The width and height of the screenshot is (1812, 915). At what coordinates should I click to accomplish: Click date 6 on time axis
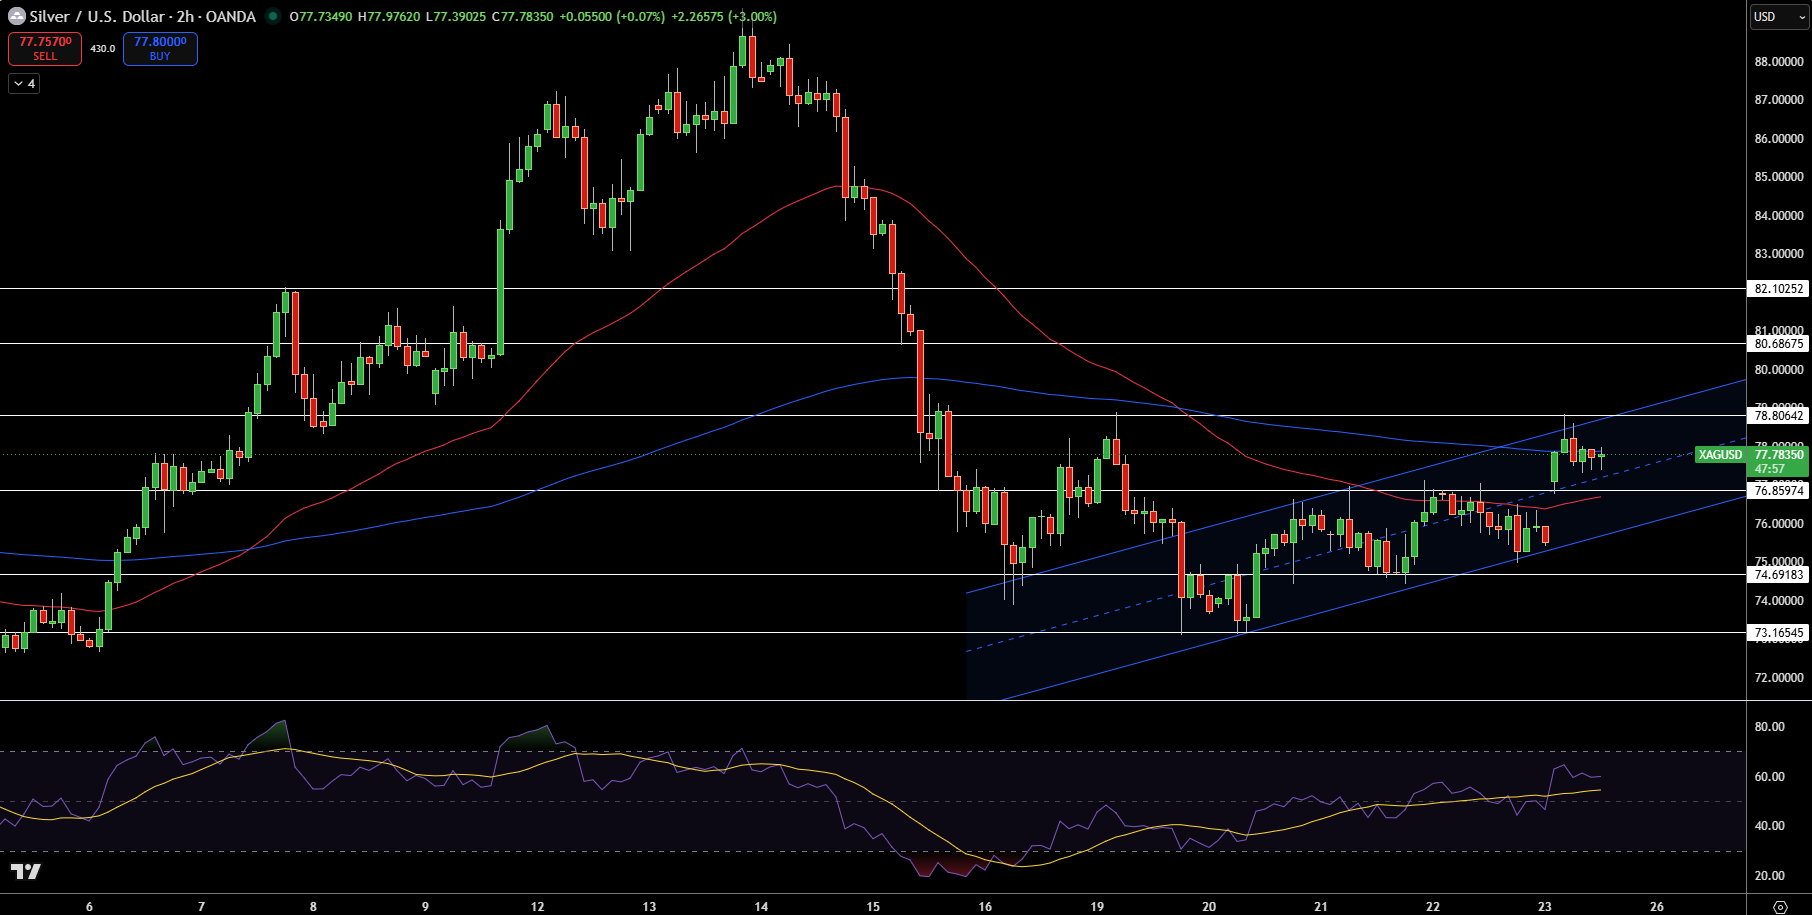[x=89, y=907]
